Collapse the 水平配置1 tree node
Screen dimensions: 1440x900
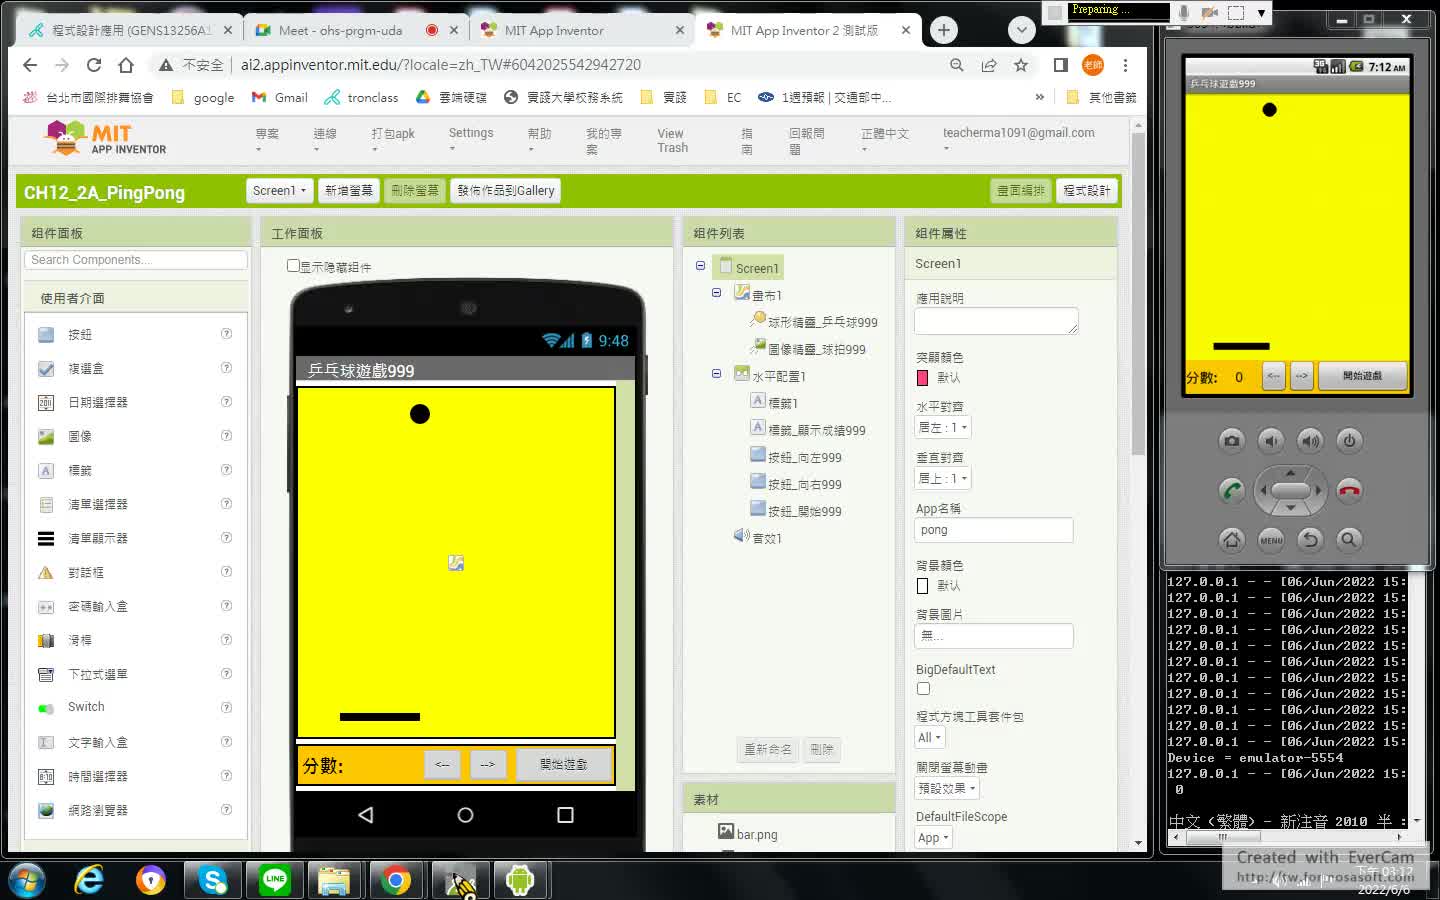coord(716,374)
